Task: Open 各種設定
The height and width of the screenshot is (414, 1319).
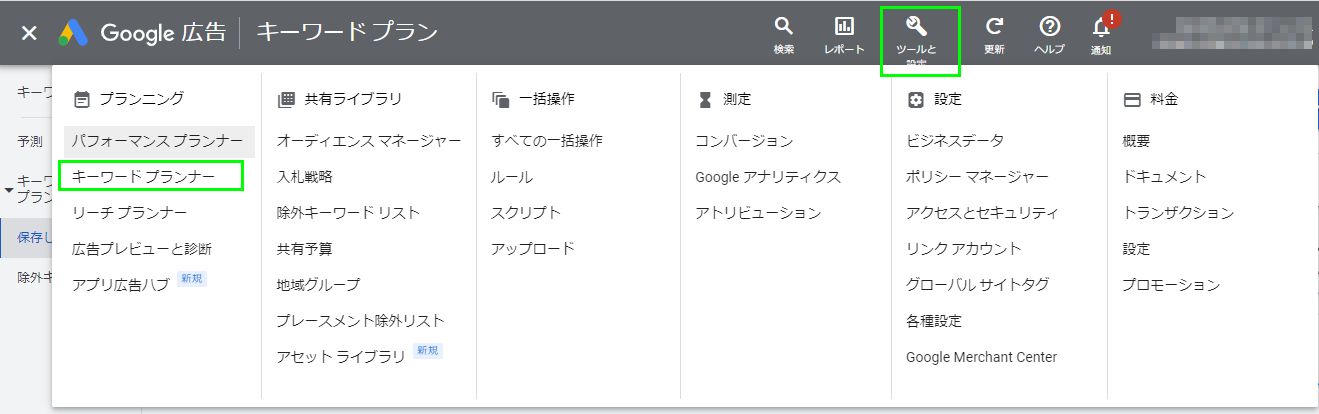Action: coord(934,321)
